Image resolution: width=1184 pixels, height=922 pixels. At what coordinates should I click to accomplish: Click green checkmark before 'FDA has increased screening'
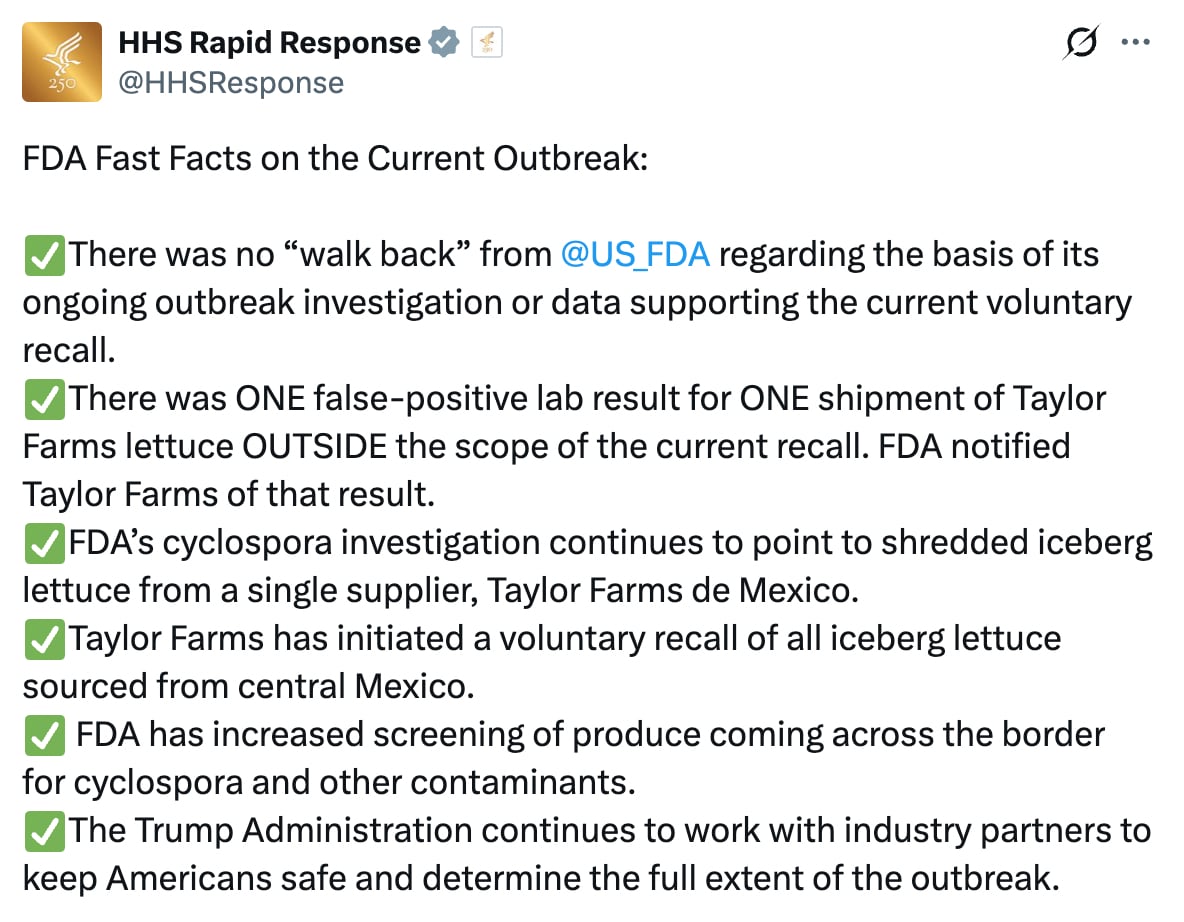point(45,735)
